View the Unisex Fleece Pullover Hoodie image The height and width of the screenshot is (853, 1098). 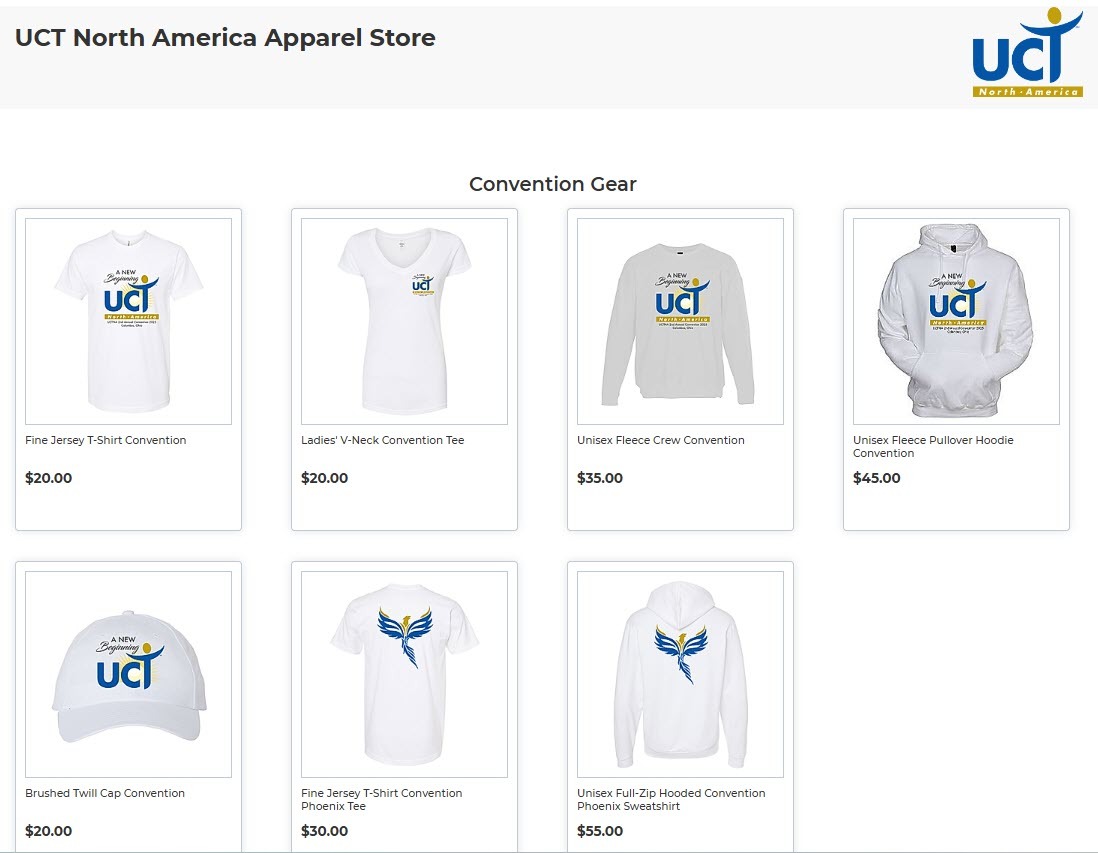tap(956, 321)
